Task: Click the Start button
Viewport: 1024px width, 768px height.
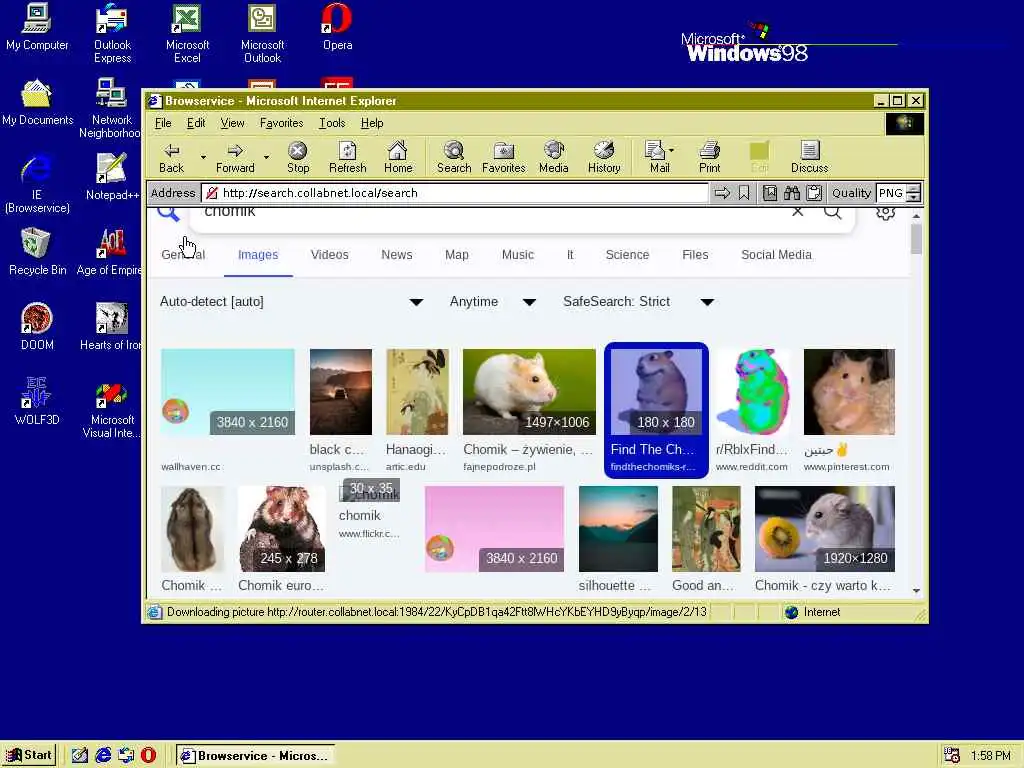Action: click(29, 755)
